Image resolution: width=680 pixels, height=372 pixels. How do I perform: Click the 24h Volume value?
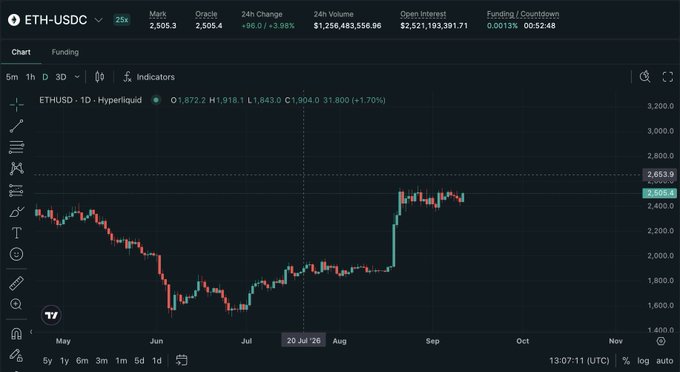347,26
